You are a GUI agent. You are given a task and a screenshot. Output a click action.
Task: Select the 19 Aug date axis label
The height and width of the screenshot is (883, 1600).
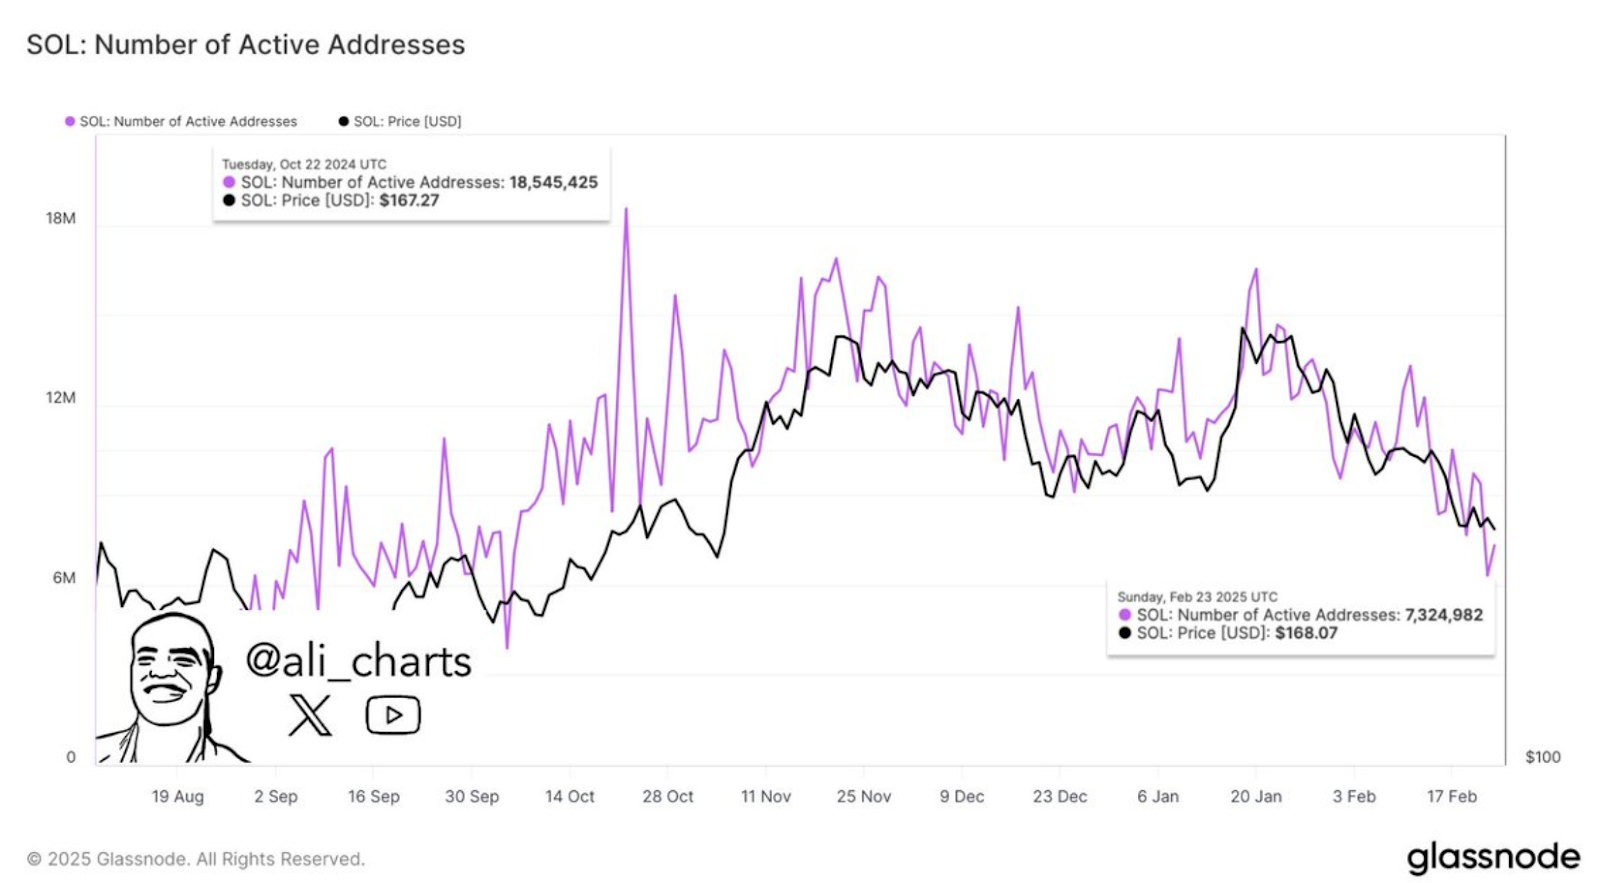click(178, 796)
